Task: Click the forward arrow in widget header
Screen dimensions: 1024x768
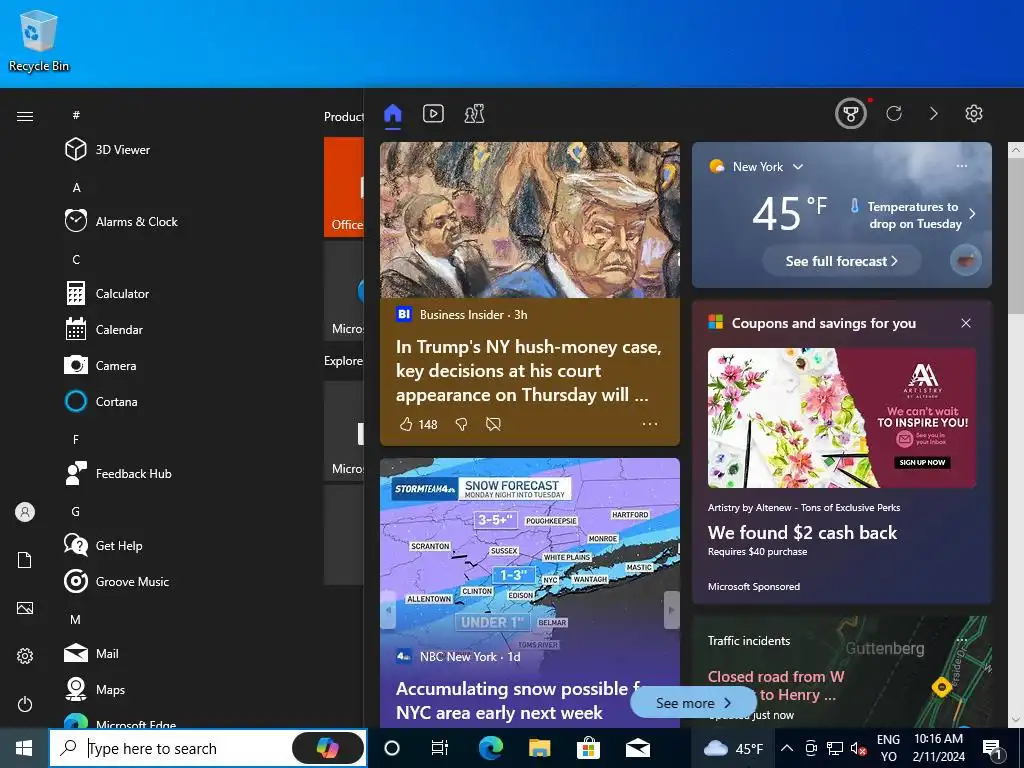Action: [934, 114]
